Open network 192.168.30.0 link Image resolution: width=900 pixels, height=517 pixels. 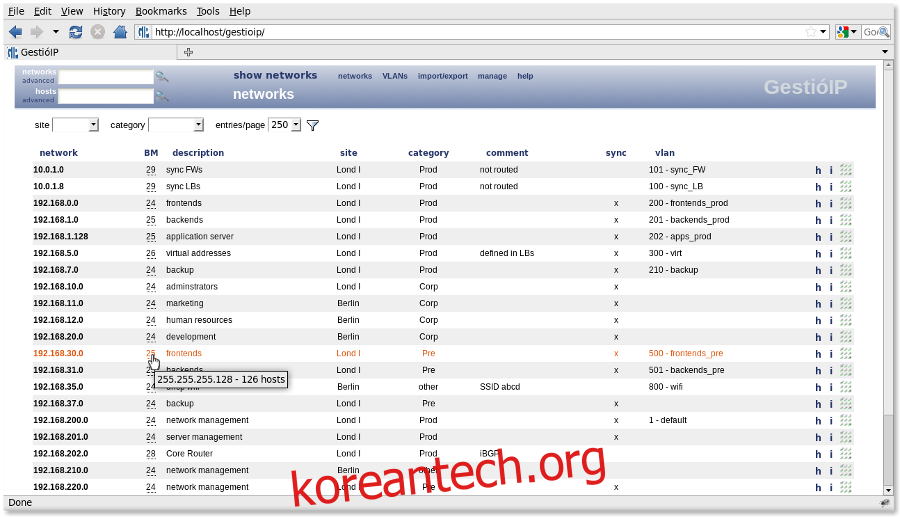point(58,353)
